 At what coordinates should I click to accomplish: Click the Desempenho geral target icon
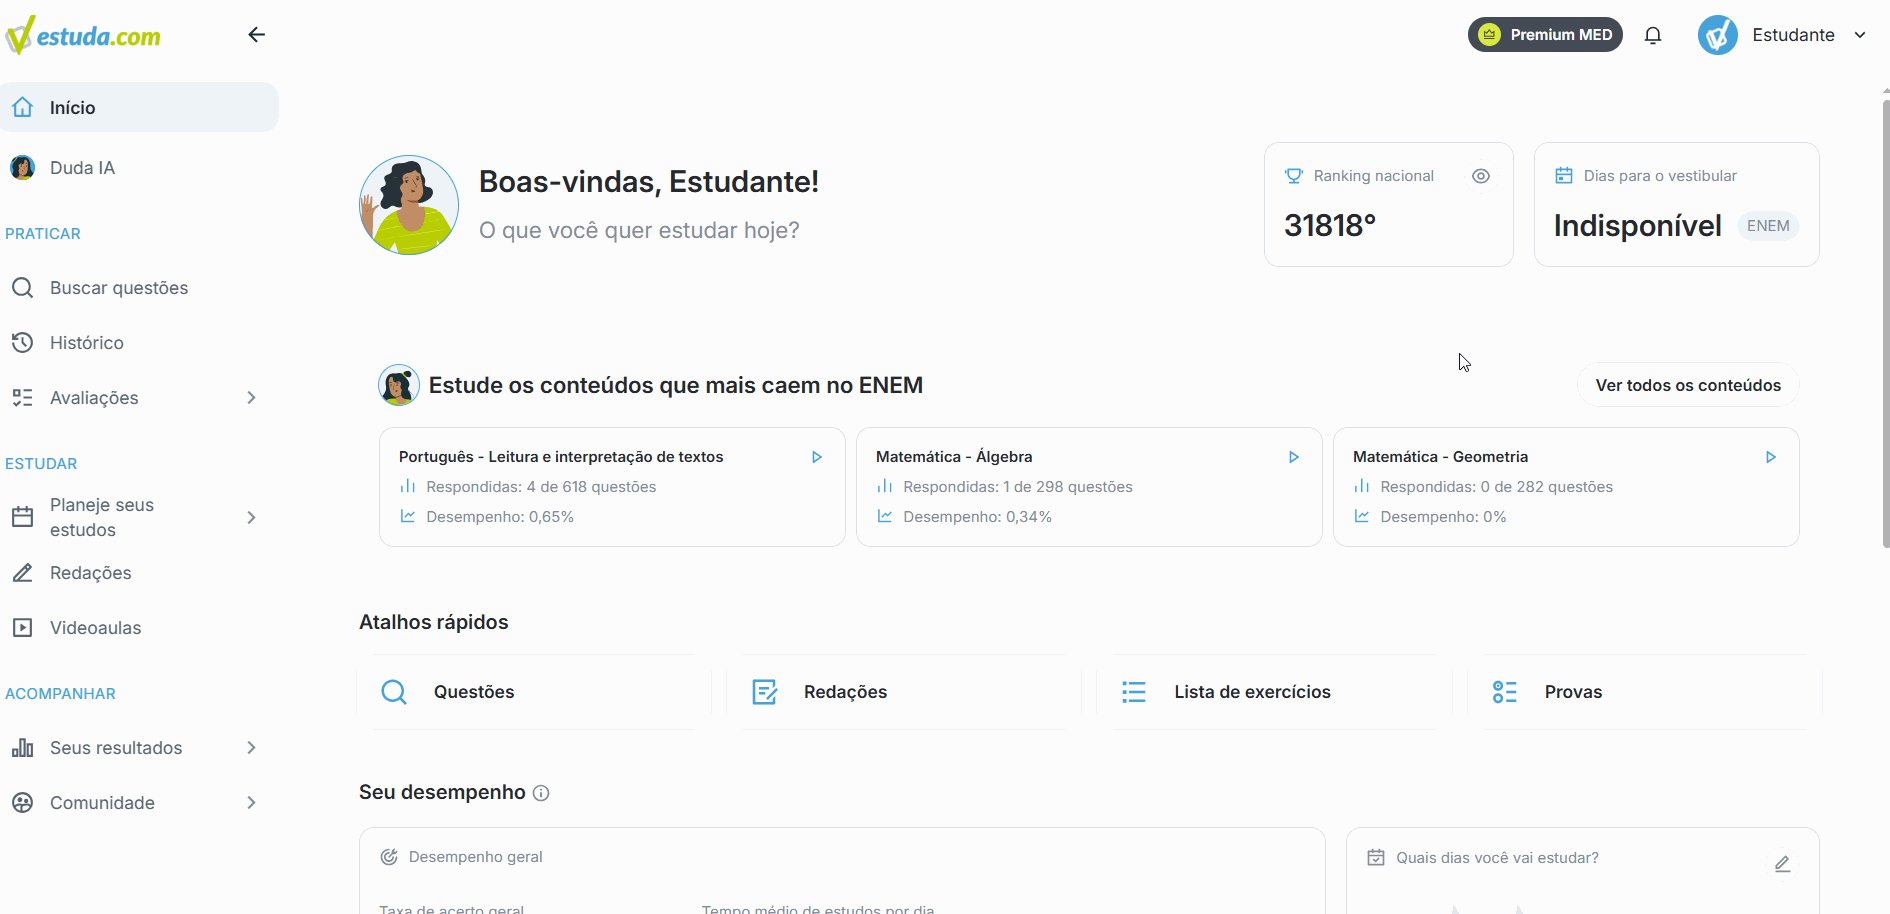pyautogui.click(x=389, y=857)
